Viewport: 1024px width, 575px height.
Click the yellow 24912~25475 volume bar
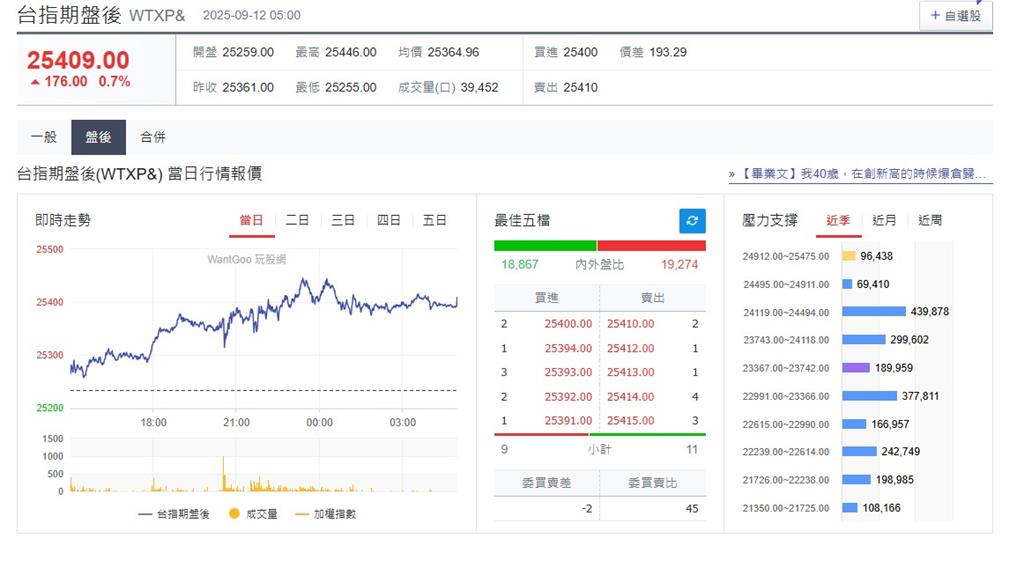coord(849,256)
